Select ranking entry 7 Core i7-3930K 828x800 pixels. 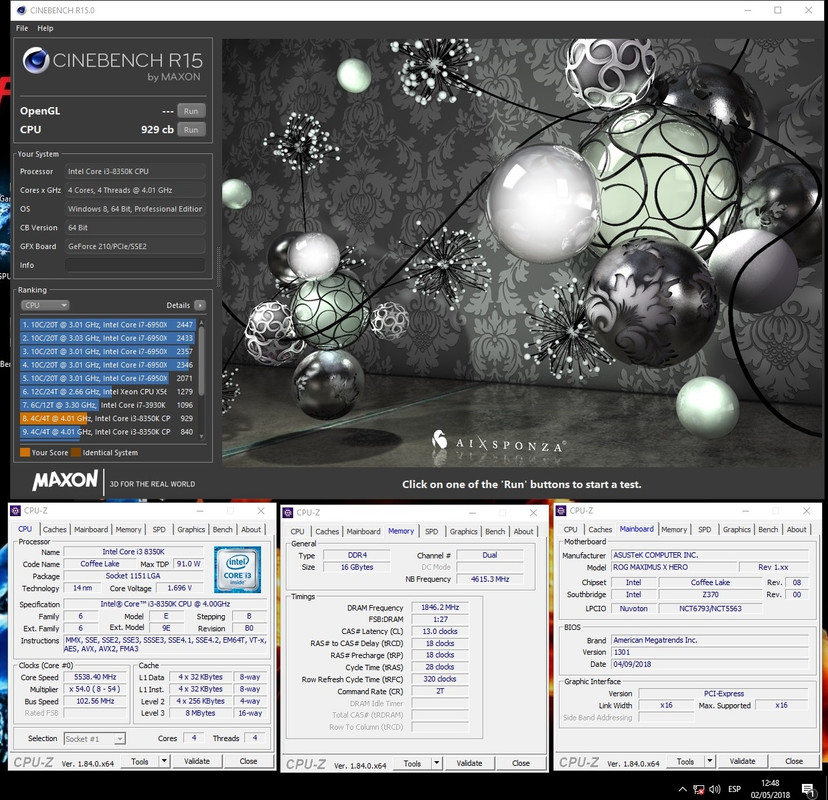[x=108, y=405]
